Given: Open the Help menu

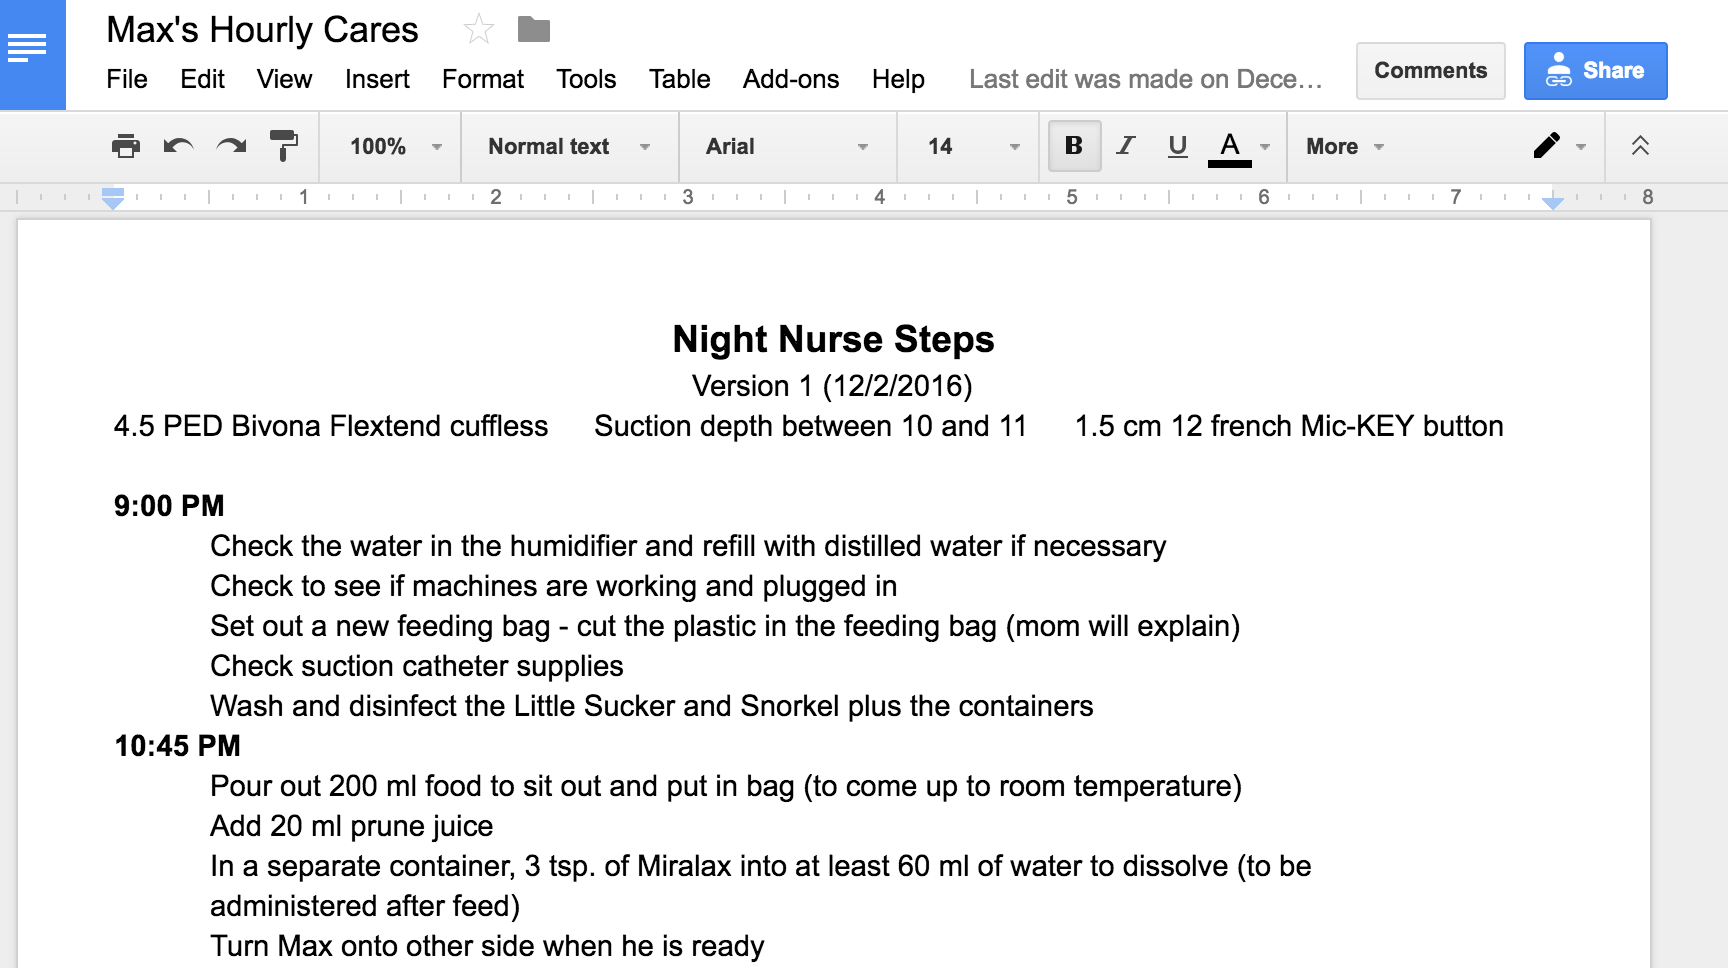Looking at the screenshot, I should 898,79.
